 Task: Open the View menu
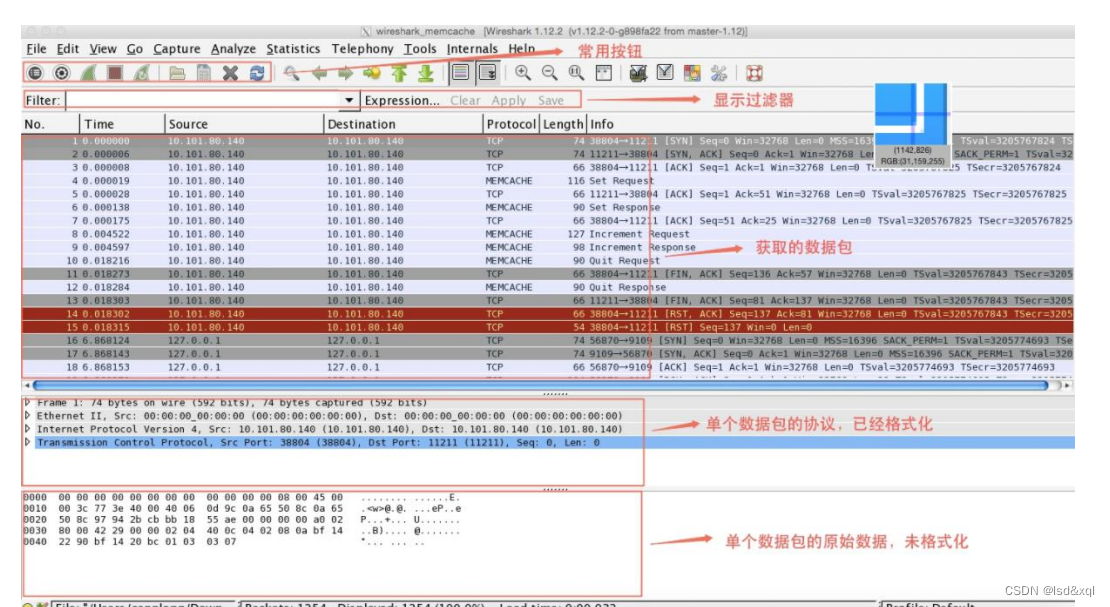pos(103,49)
